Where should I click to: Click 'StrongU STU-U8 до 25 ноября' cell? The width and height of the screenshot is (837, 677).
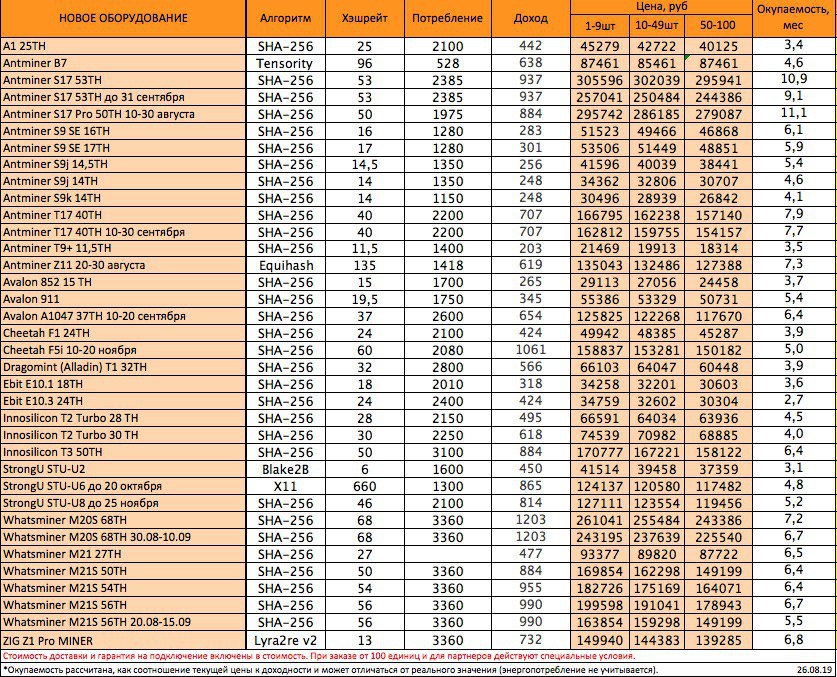[x=123, y=503]
